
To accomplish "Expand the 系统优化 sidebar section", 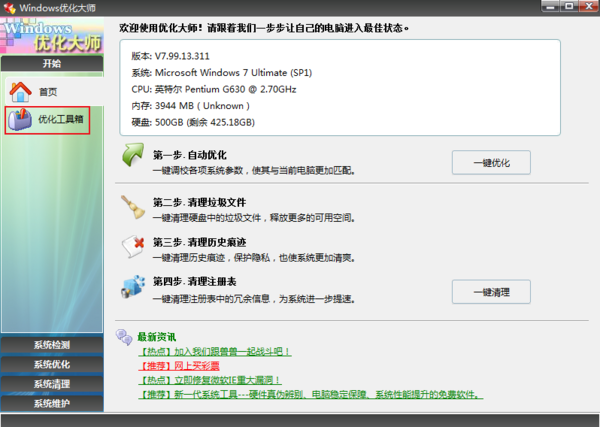I will (x=51, y=364).
